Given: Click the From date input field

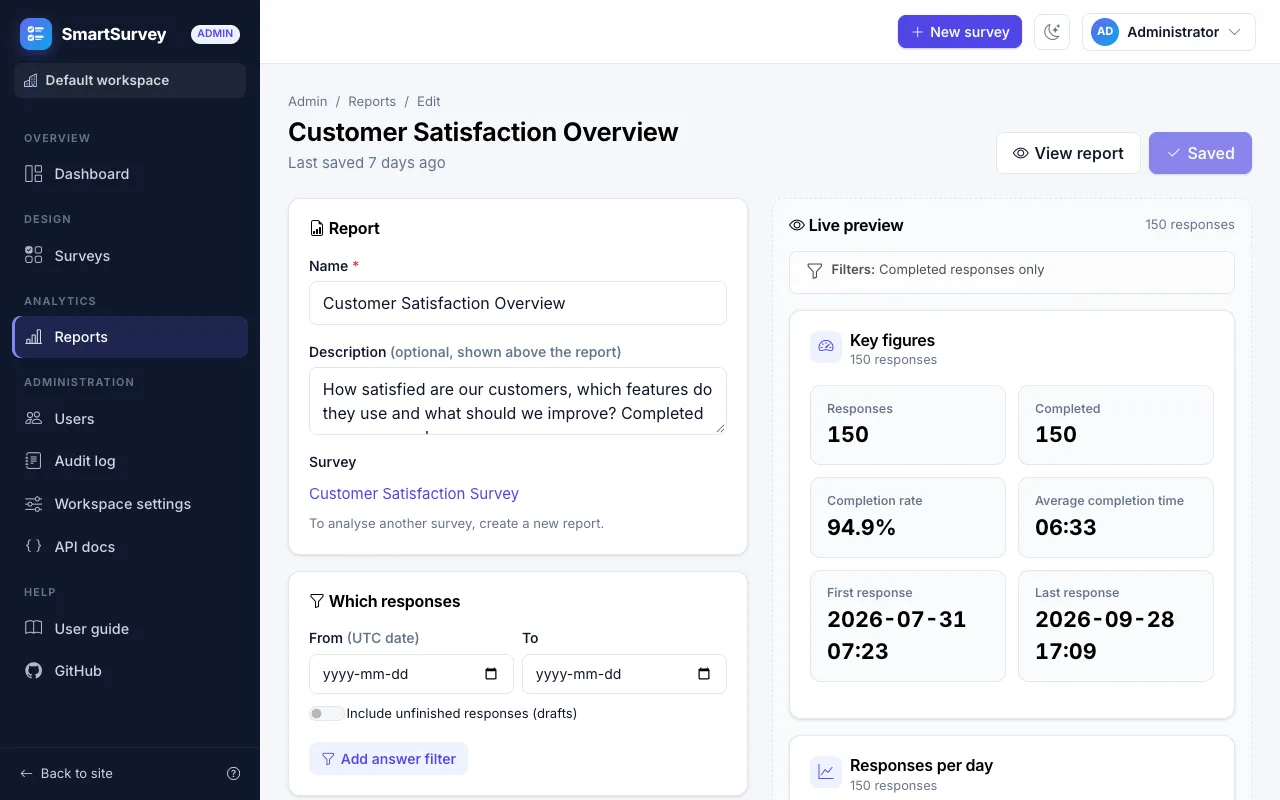Looking at the screenshot, I should pos(411,674).
